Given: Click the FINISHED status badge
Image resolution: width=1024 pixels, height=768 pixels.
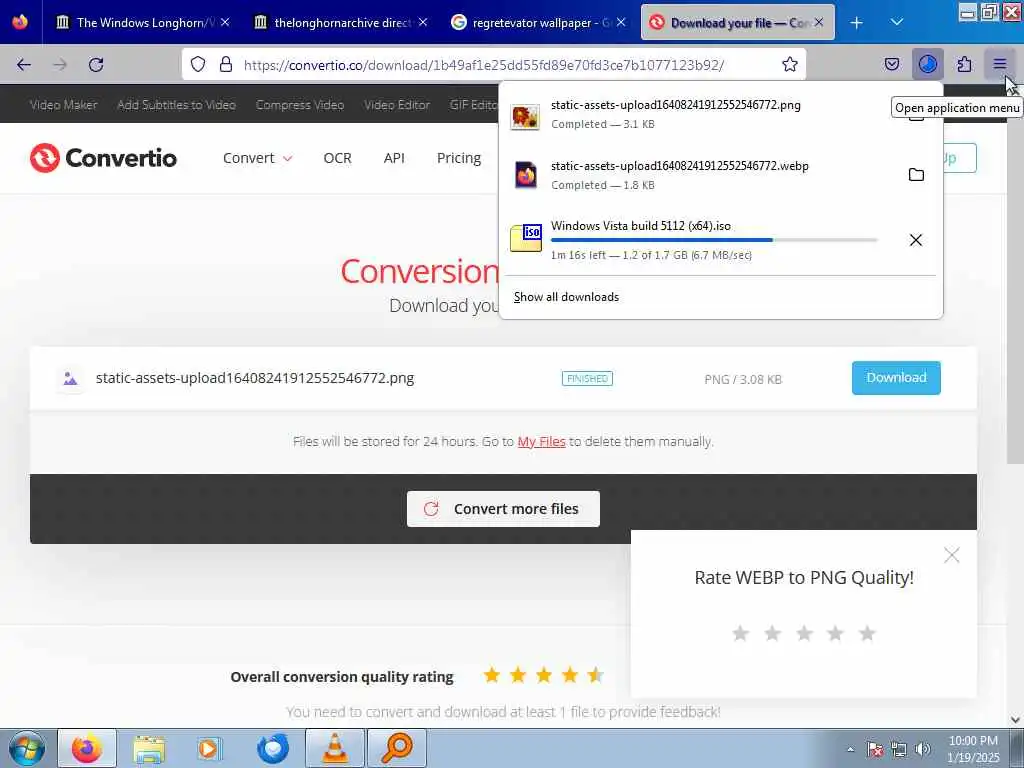Looking at the screenshot, I should (587, 379).
